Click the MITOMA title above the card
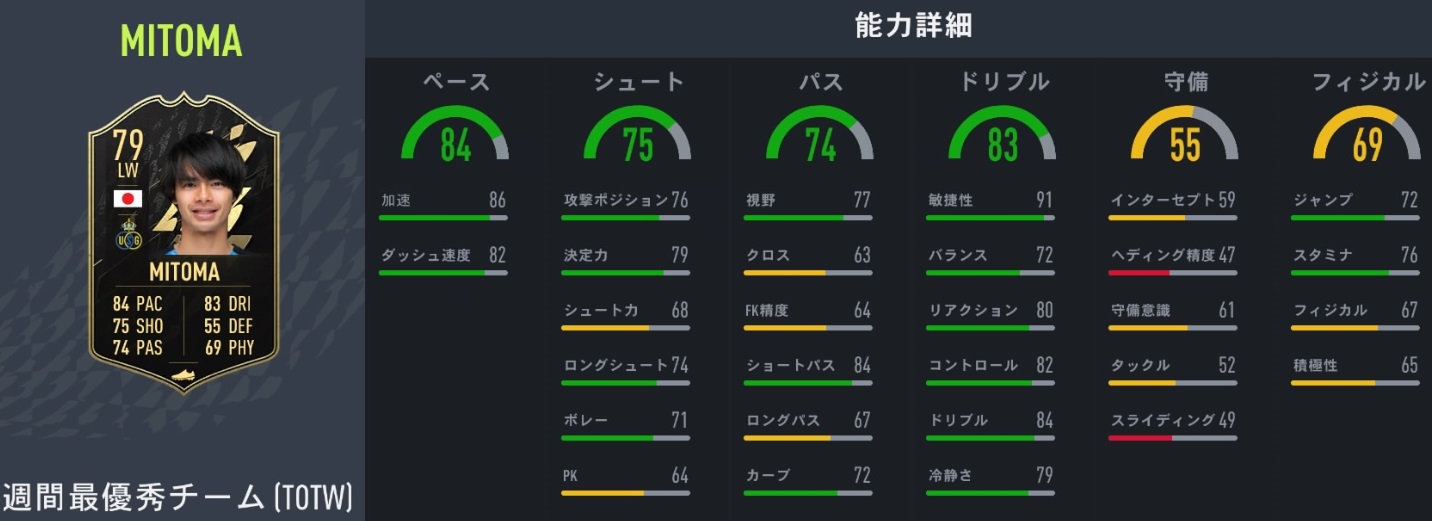 [181, 41]
